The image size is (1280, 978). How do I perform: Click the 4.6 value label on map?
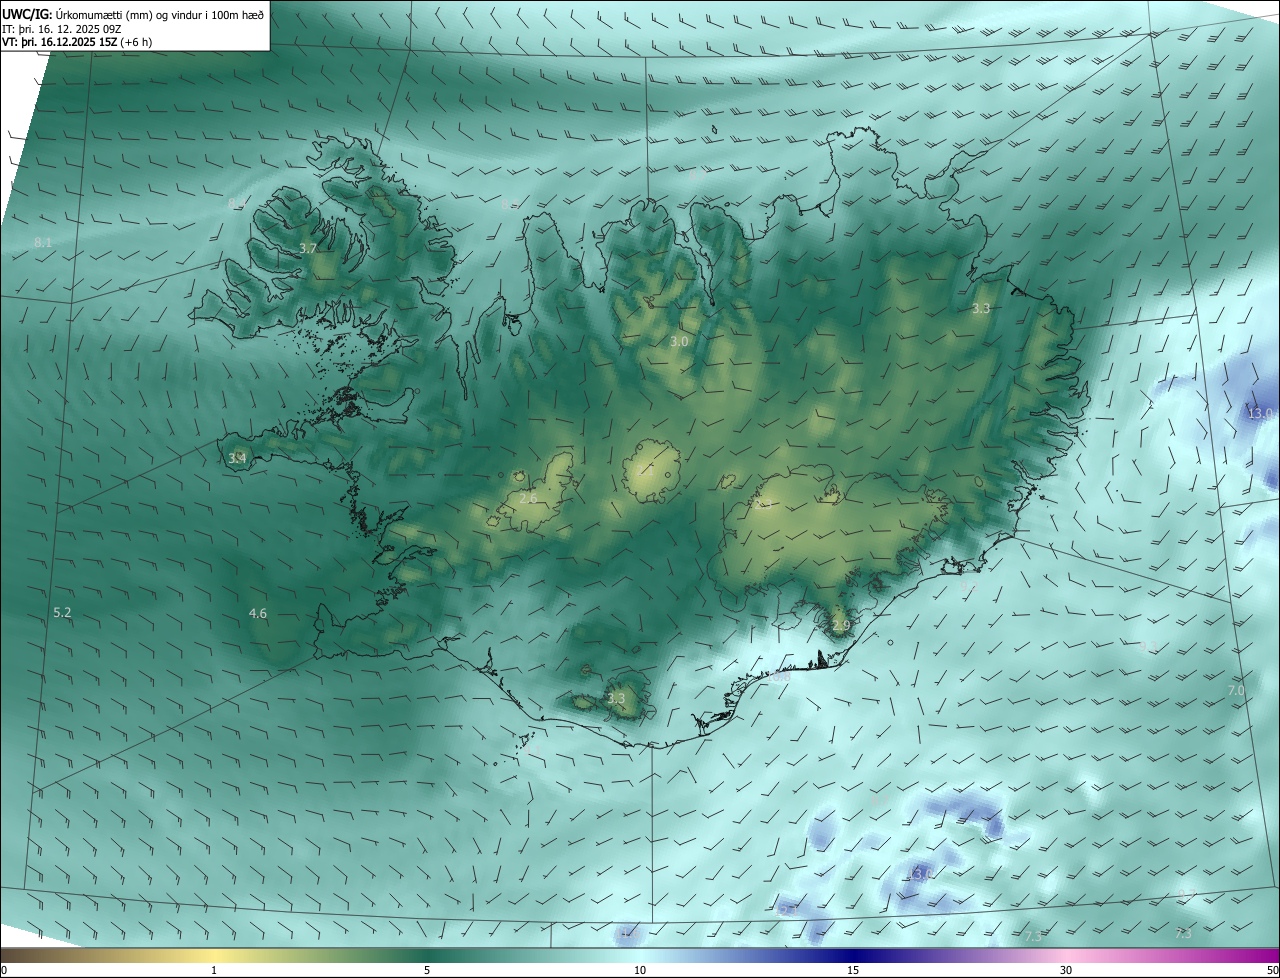tap(258, 613)
